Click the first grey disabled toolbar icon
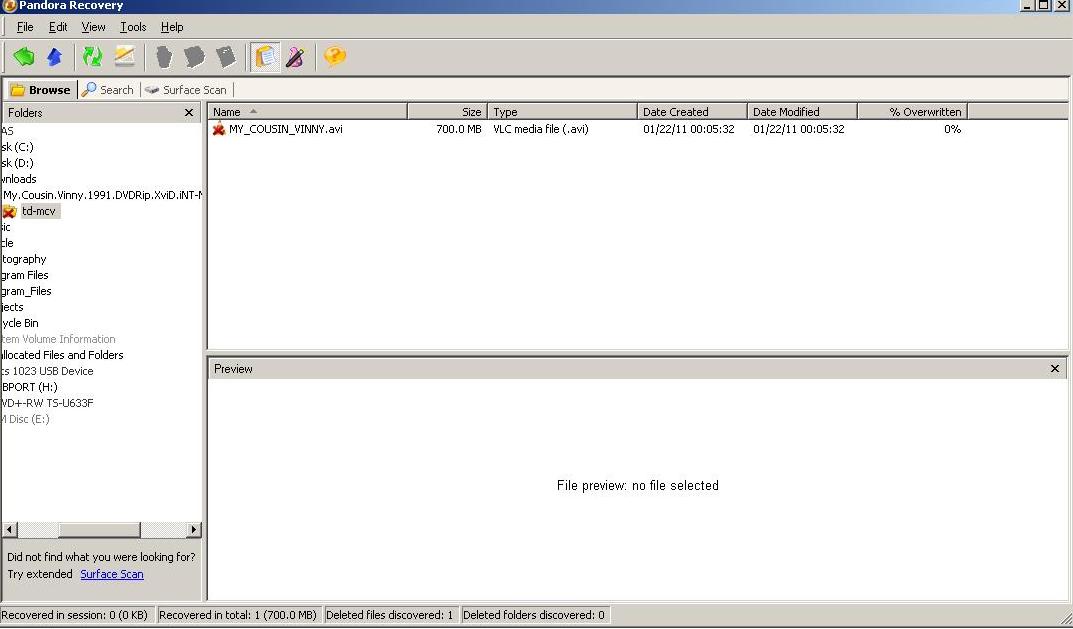Viewport: 1073px width, 629px height. click(164, 56)
